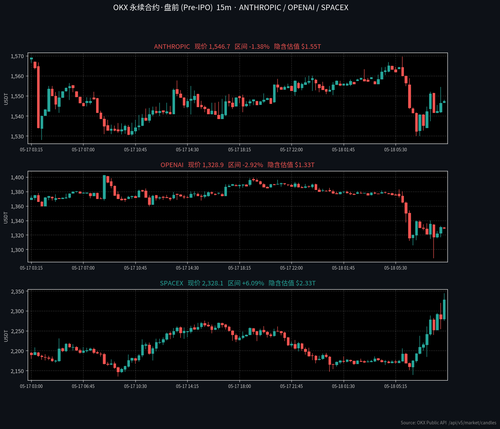Viewport: 500px width, 429px height.
Task: Click the '05-17 06:45' tick under SpaceX chart
Action: tap(83, 386)
